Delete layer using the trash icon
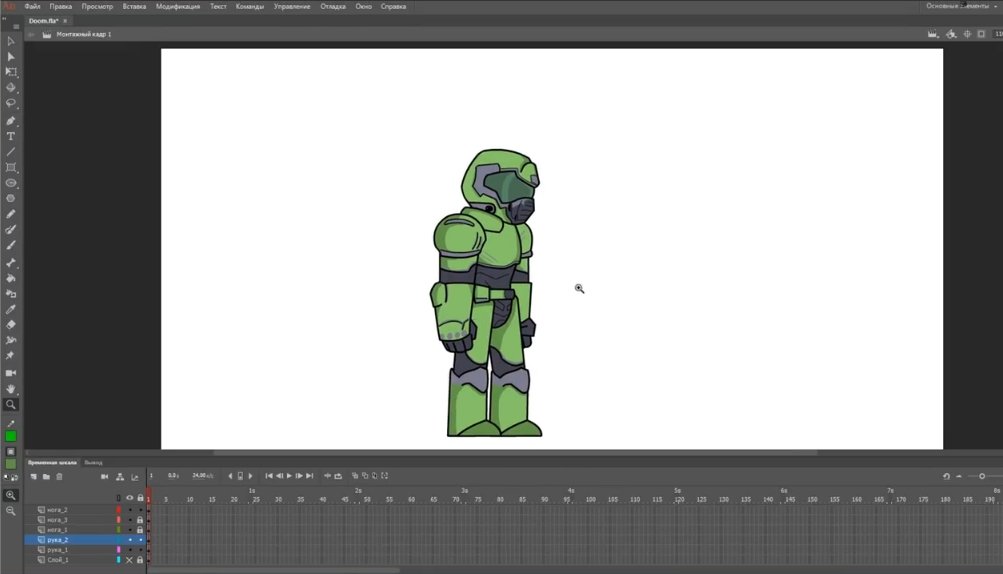1003x574 pixels. [x=59, y=476]
